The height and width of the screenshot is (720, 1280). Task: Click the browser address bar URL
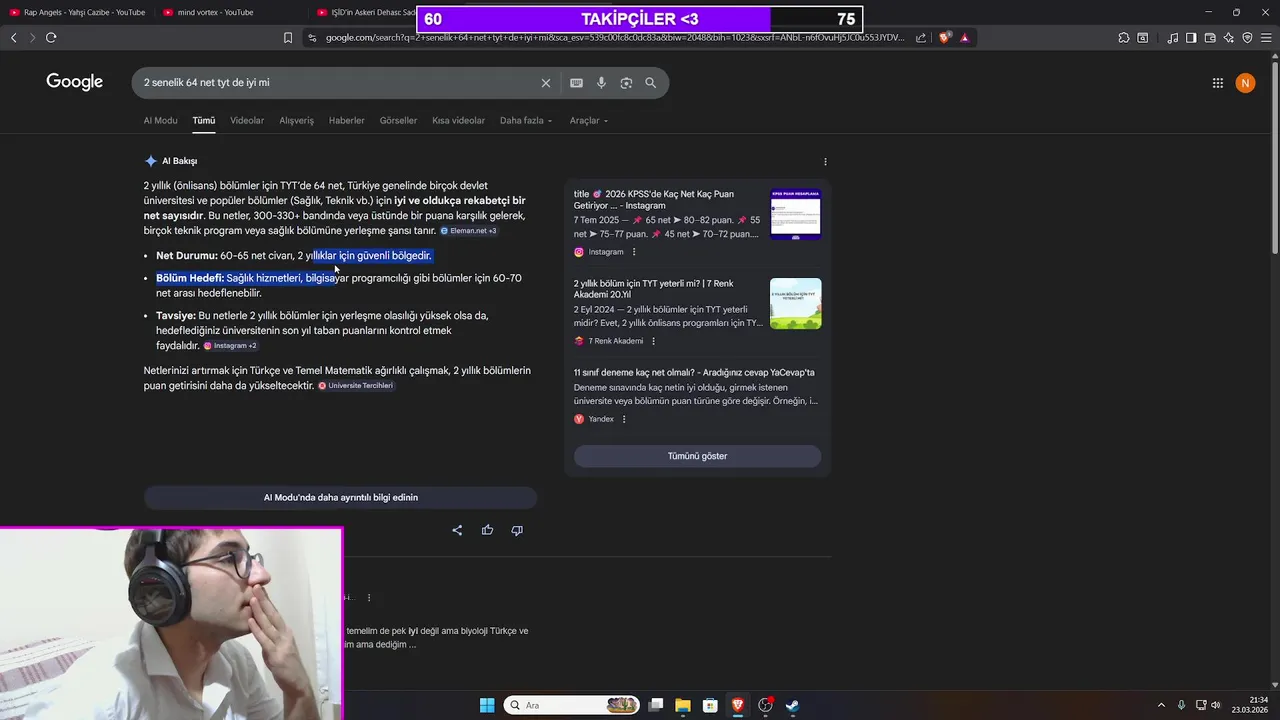pyautogui.click(x=614, y=38)
